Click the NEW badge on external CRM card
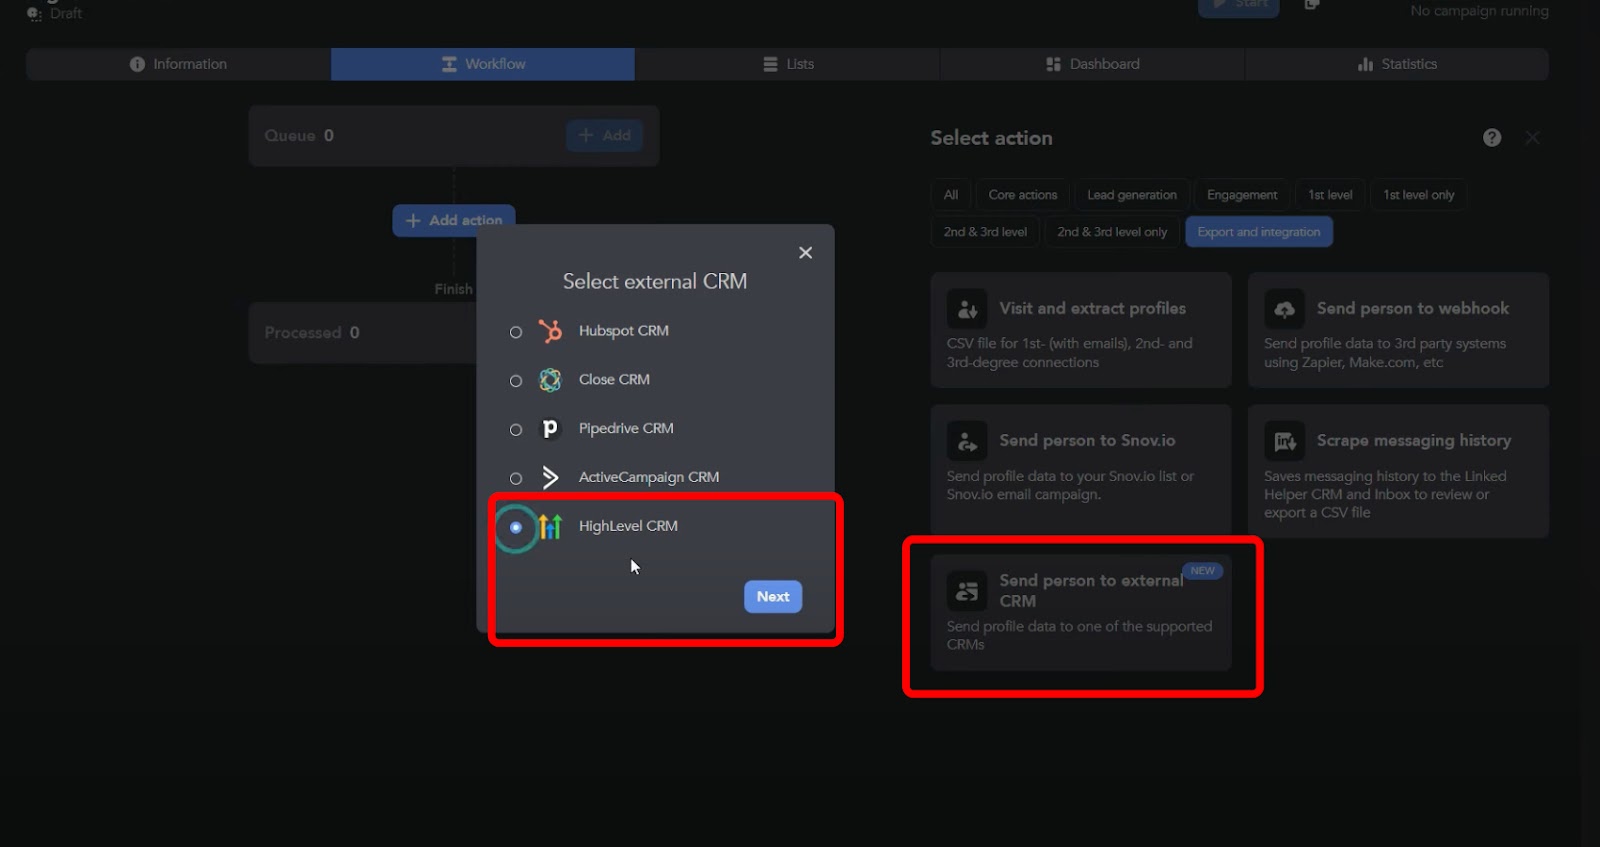The width and height of the screenshot is (1600, 847). click(1202, 571)
